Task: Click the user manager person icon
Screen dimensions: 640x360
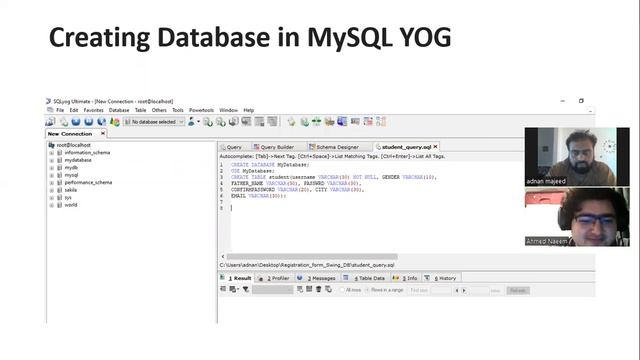Action: pyautogui.click(x=191, y=122)
